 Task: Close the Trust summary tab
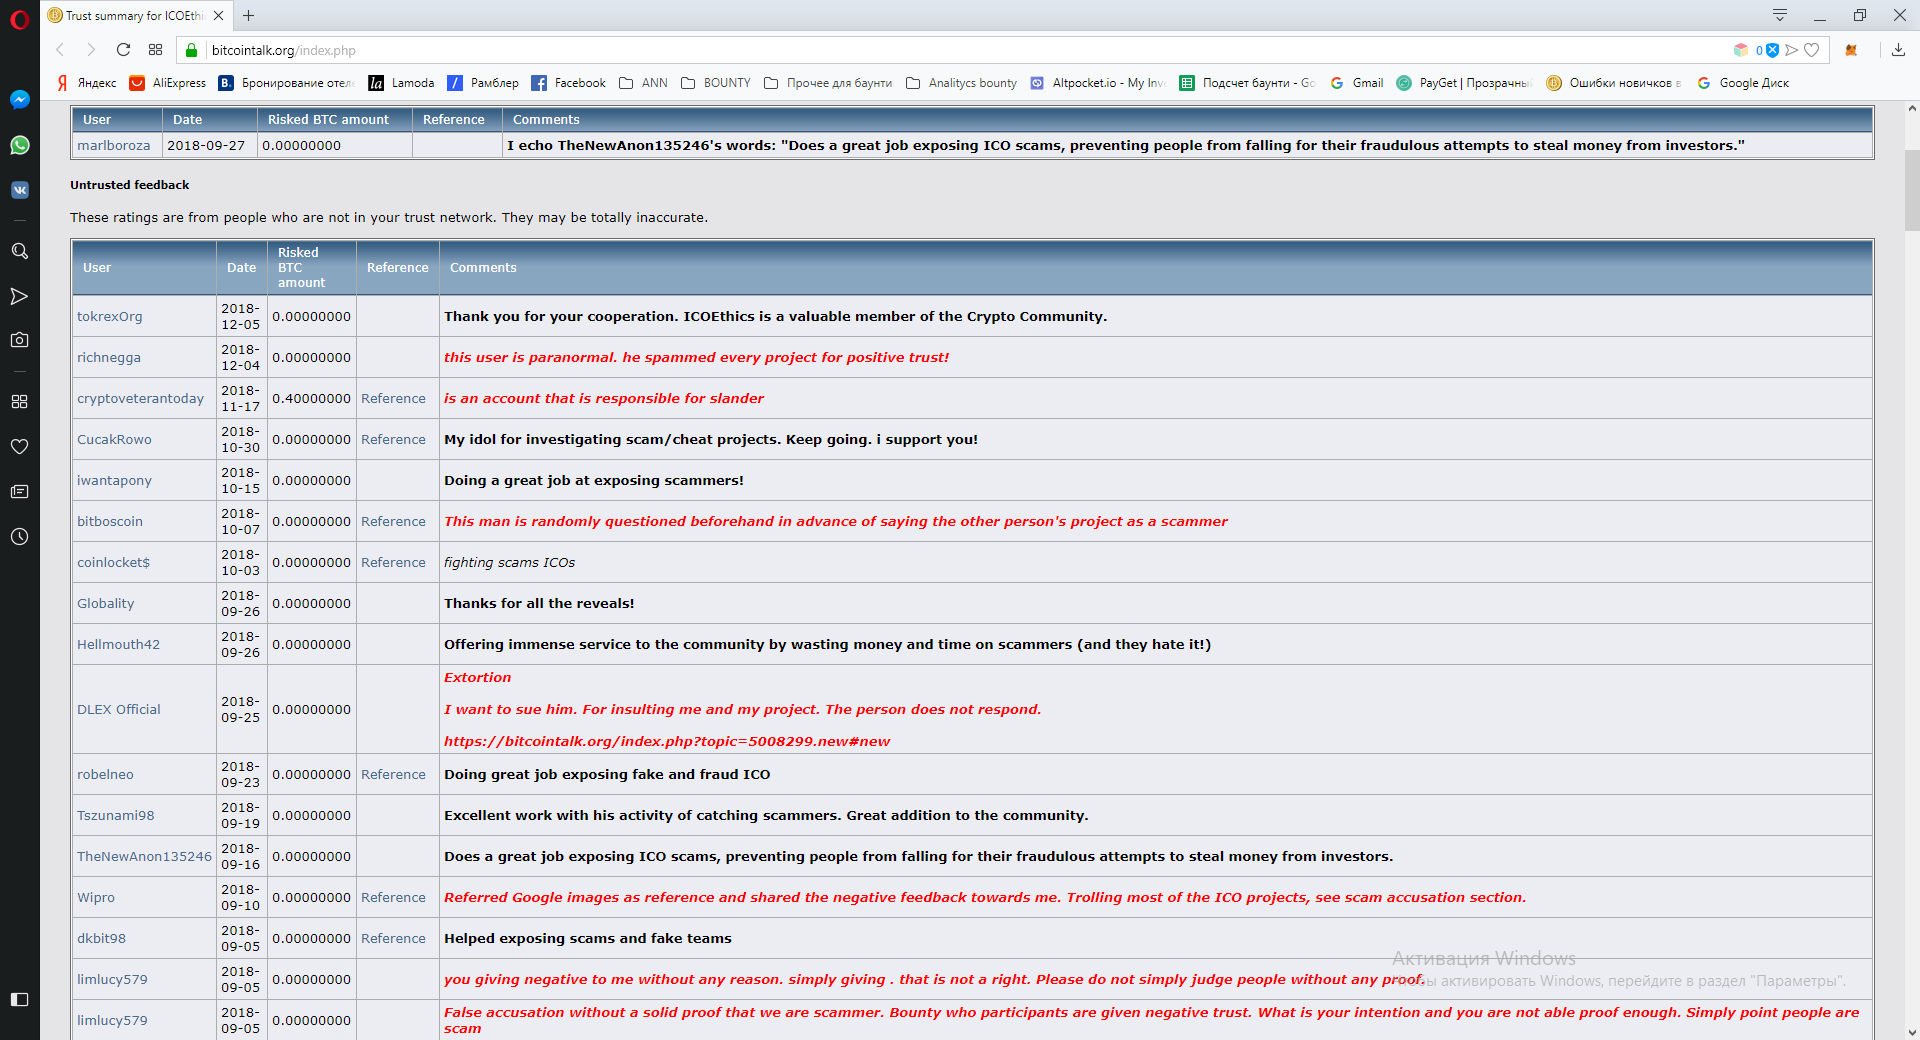pos(218,15)
